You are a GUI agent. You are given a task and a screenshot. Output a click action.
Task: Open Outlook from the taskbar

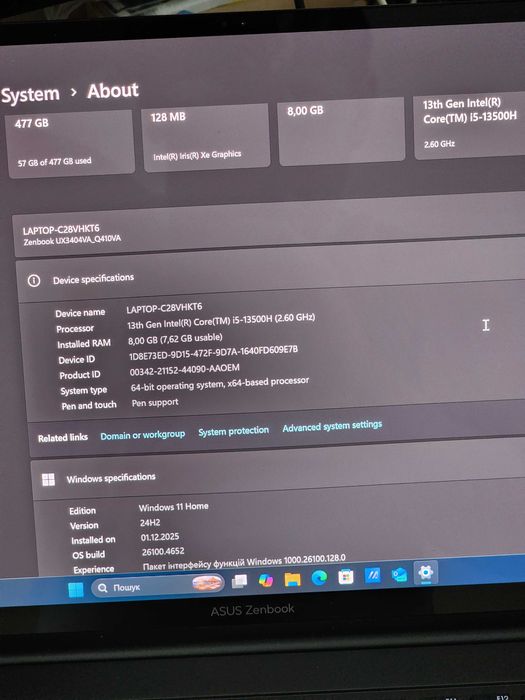[399, 575]
